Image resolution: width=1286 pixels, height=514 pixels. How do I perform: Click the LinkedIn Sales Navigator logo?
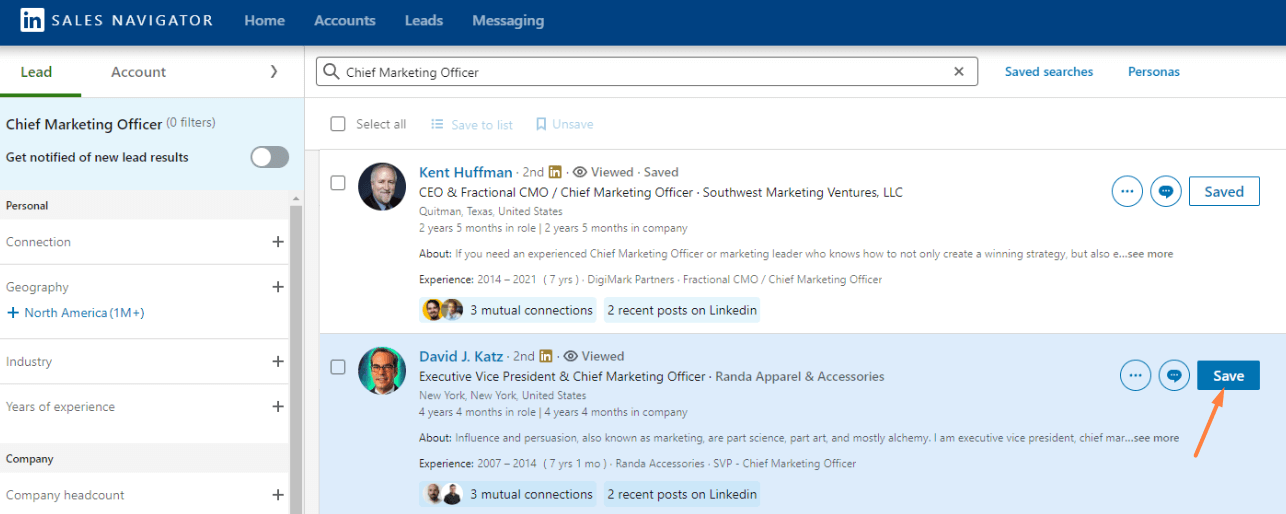point(117,20)
